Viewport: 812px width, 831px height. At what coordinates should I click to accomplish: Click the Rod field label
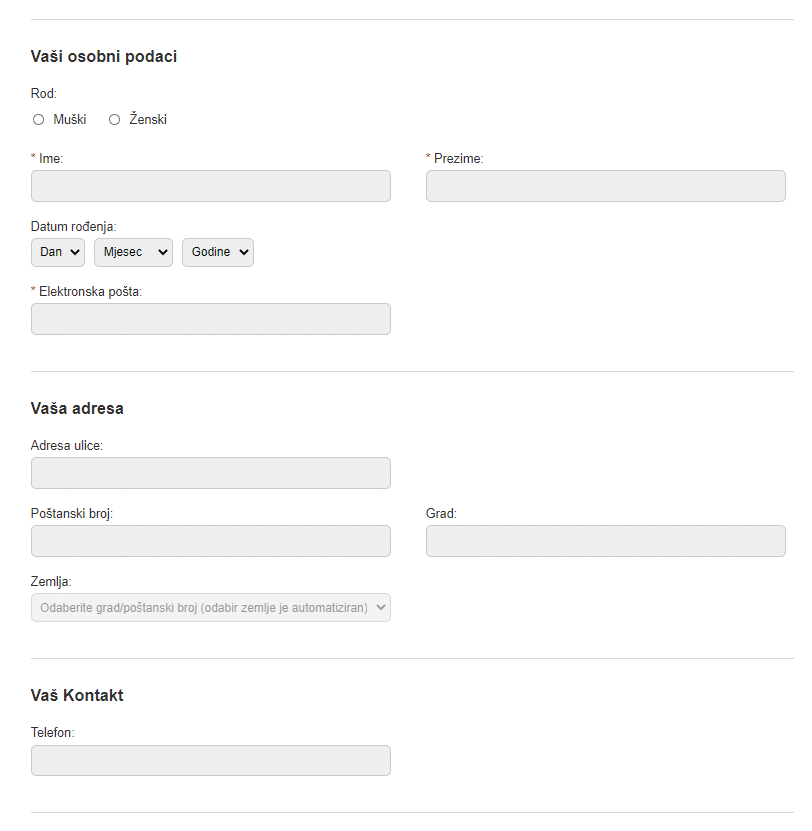pyautogui.click(x=44, y=94)
